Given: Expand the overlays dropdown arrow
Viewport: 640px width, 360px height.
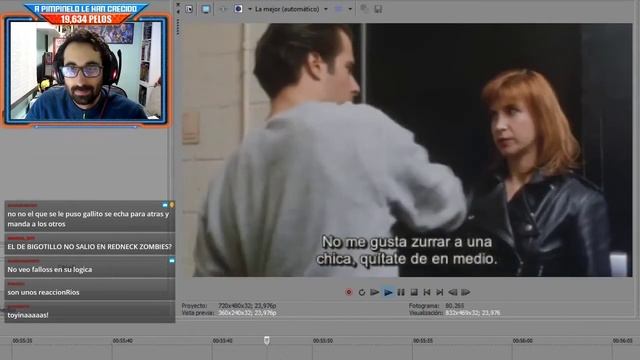Looking at the screenshot, I should click(350, 9).
